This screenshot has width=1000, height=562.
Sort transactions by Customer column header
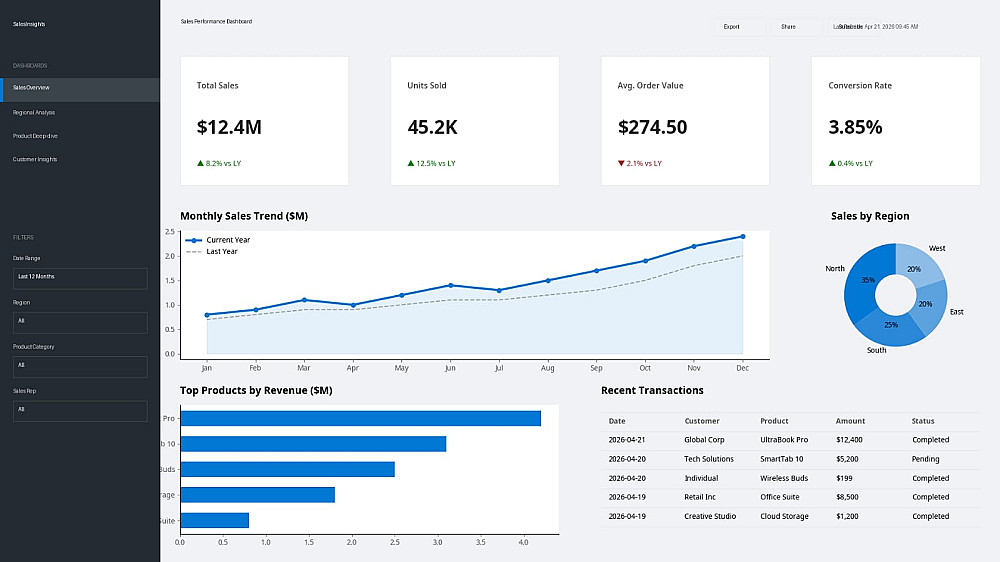point(702,421)
